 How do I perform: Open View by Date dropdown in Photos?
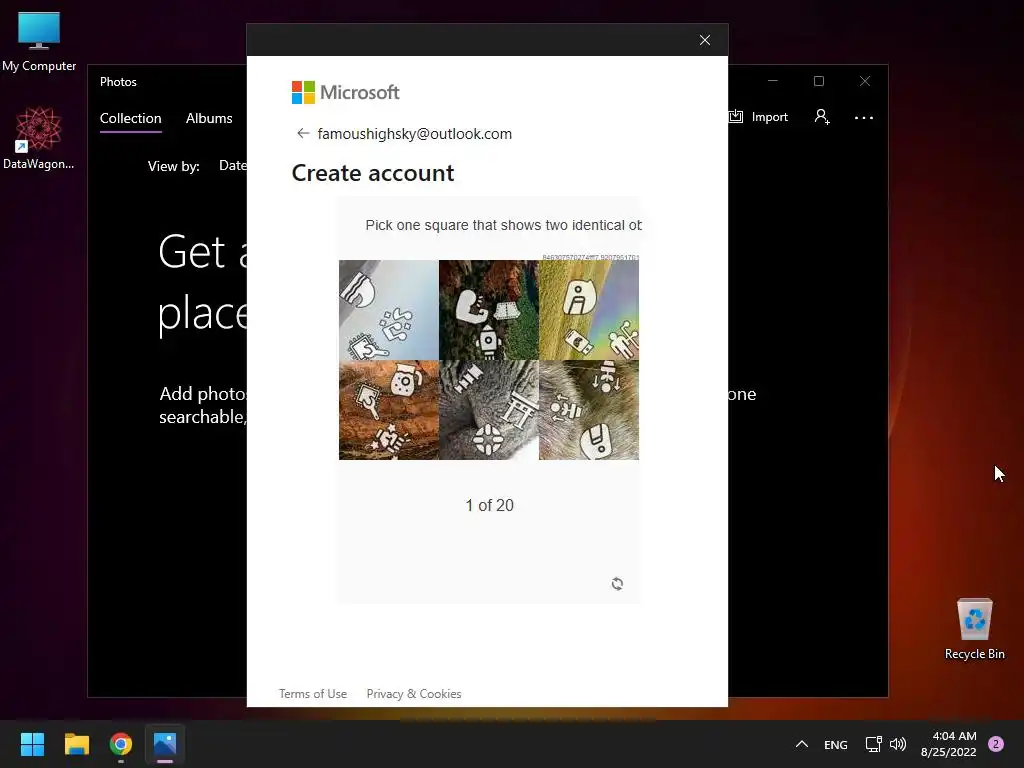(x=232, y=166)
